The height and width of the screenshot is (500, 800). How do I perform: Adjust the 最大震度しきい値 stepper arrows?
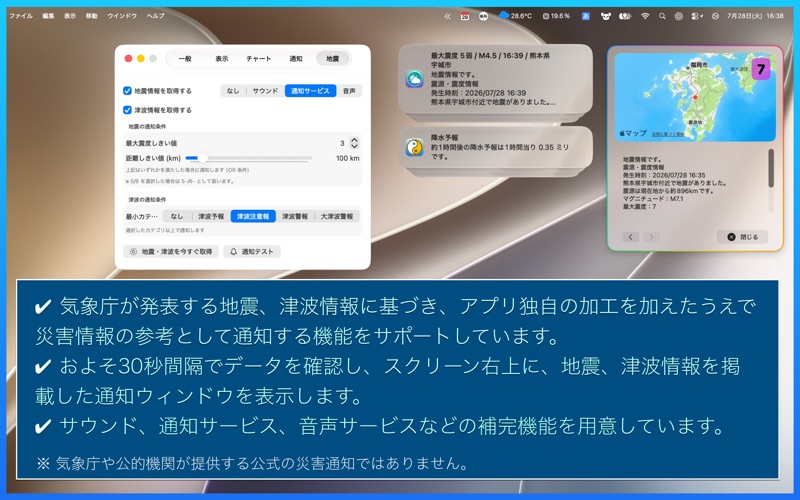pos(354,143)
